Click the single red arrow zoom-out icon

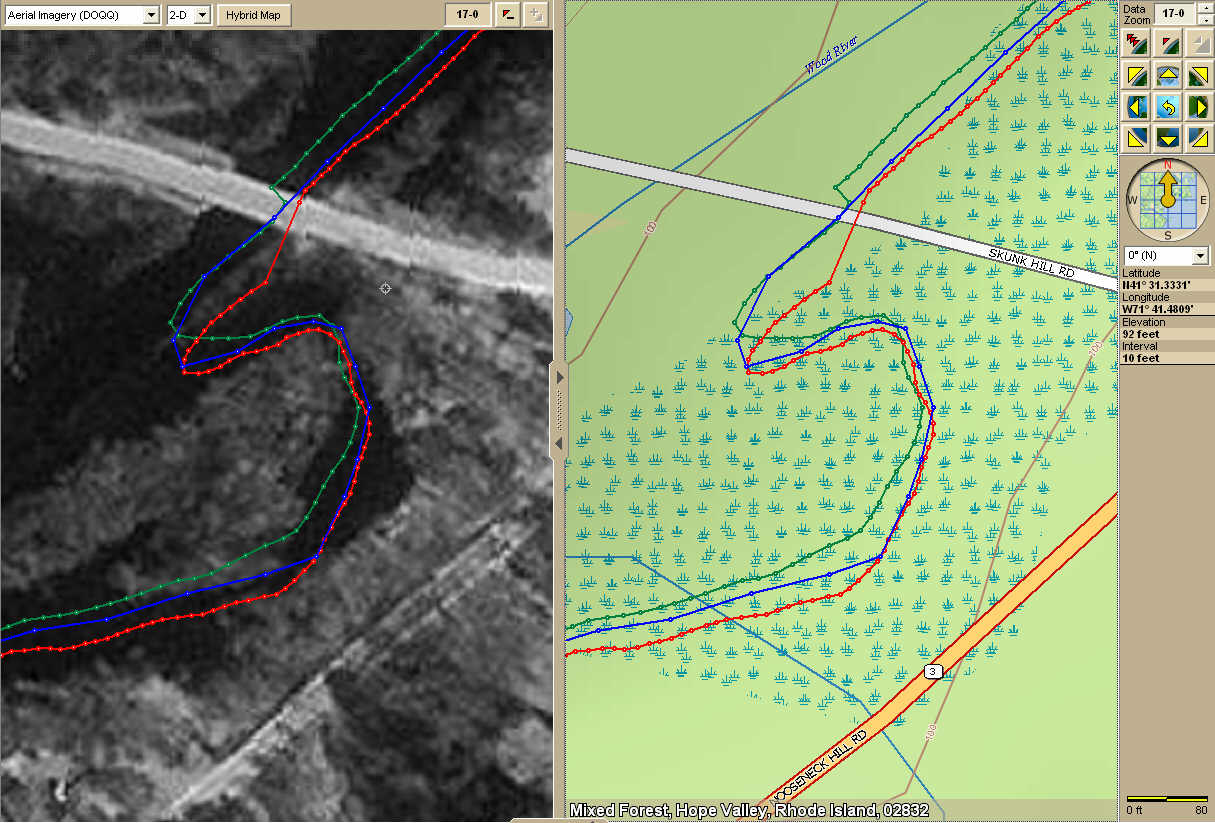1167,42
